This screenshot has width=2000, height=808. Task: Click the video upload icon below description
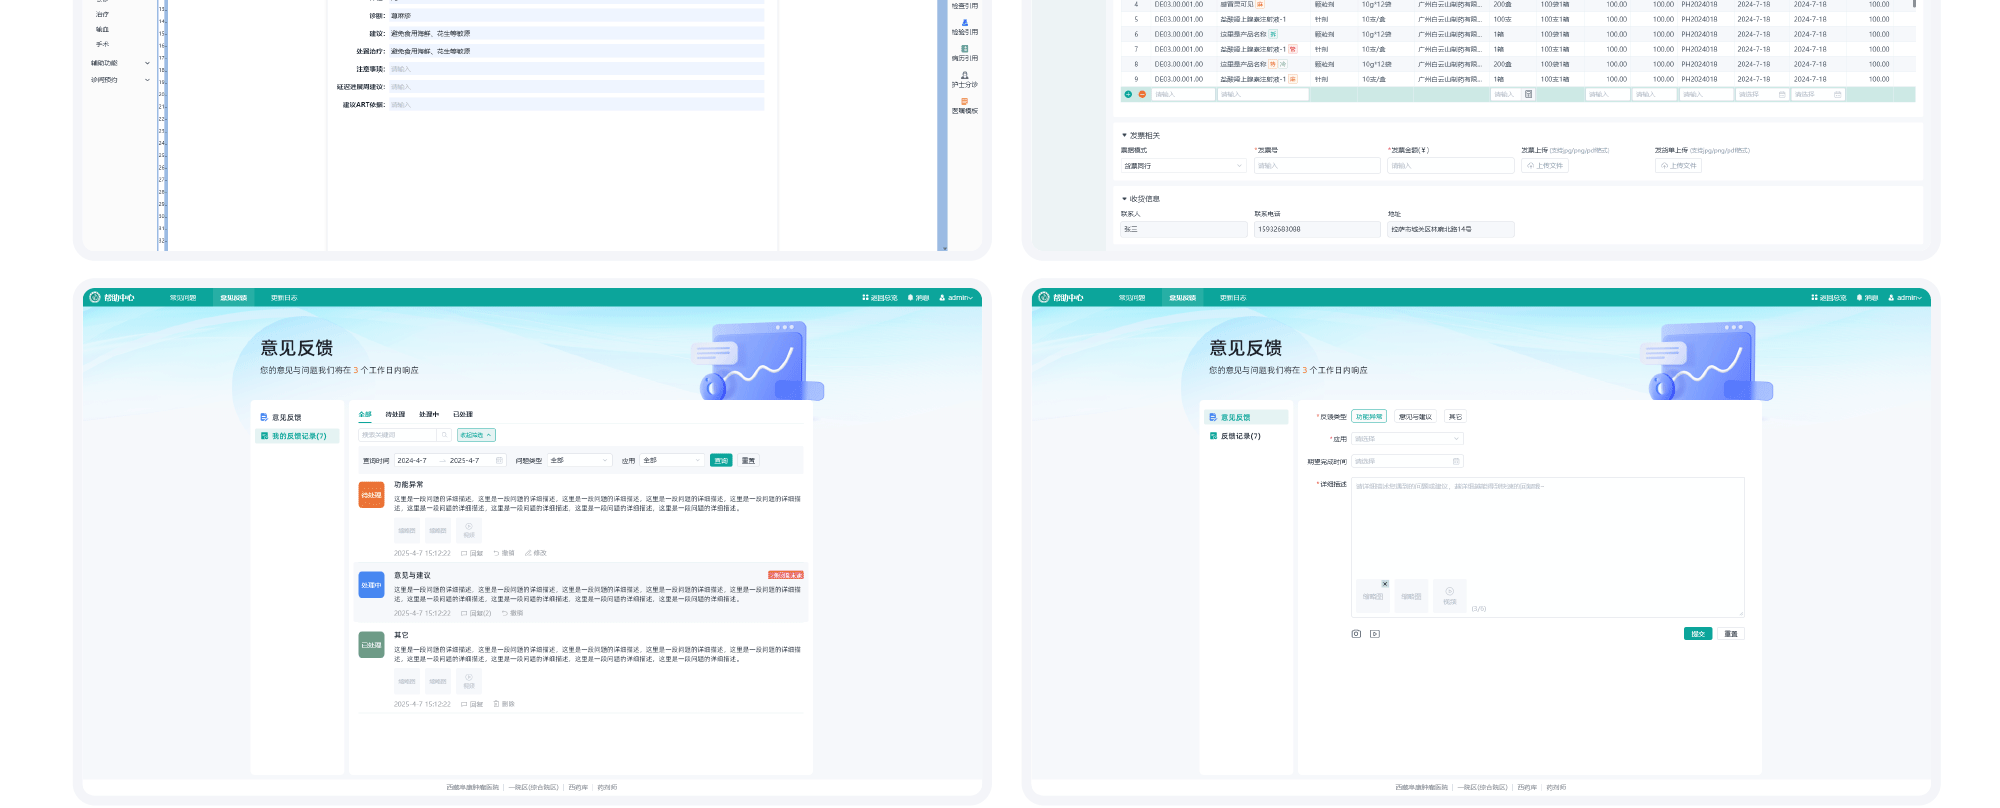pos(1375,634)
